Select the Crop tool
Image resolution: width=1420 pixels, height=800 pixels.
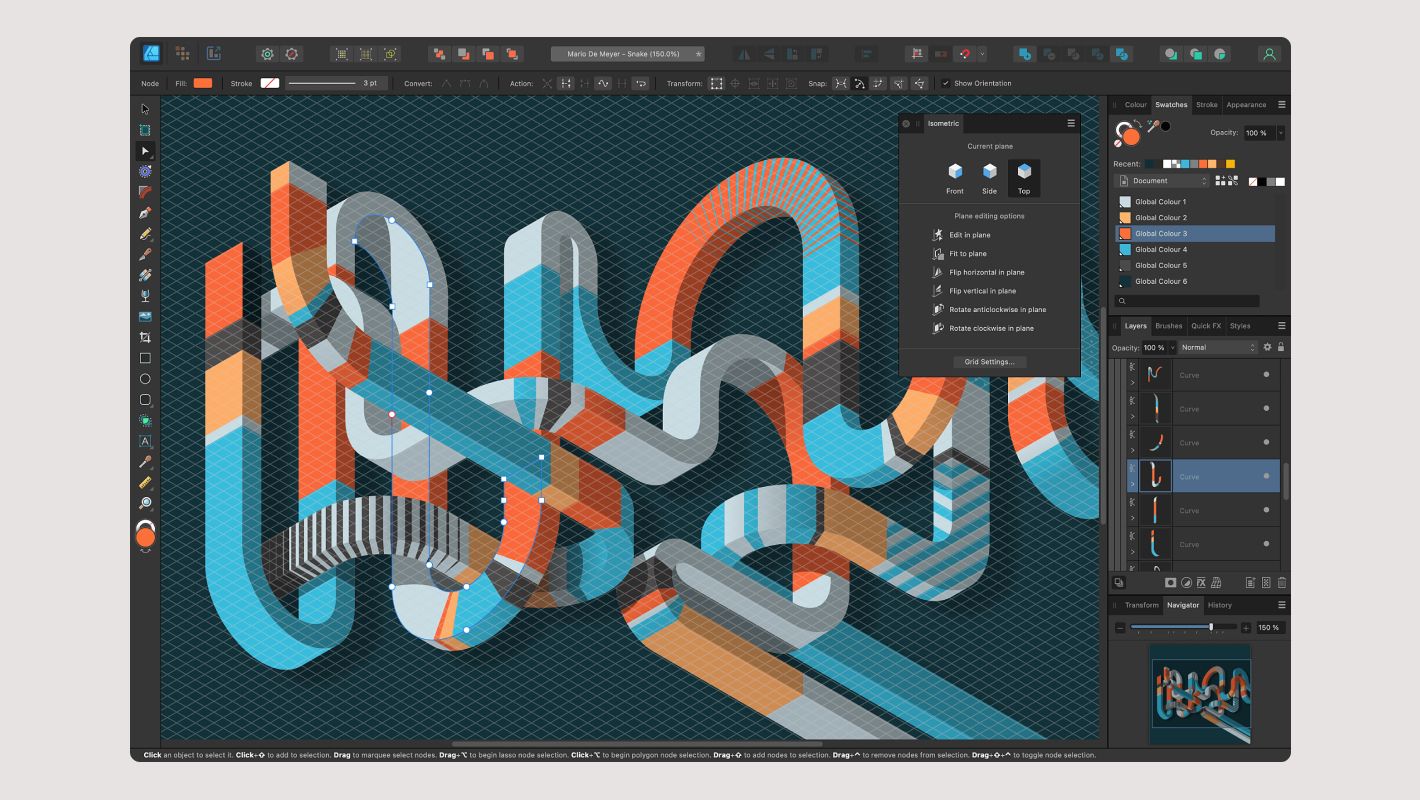tap(145, 337)
